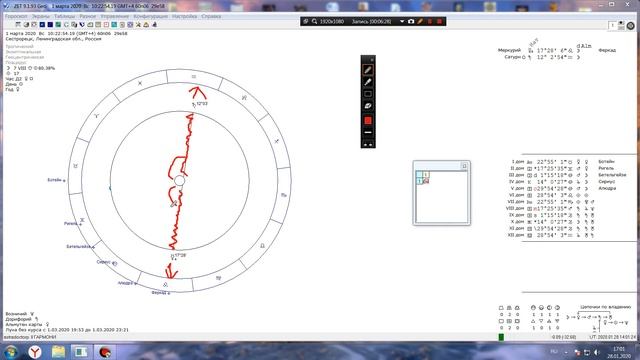640x360 pixels.
Task: Change line thickness in the drawing palette
Action: click(368, 133)
